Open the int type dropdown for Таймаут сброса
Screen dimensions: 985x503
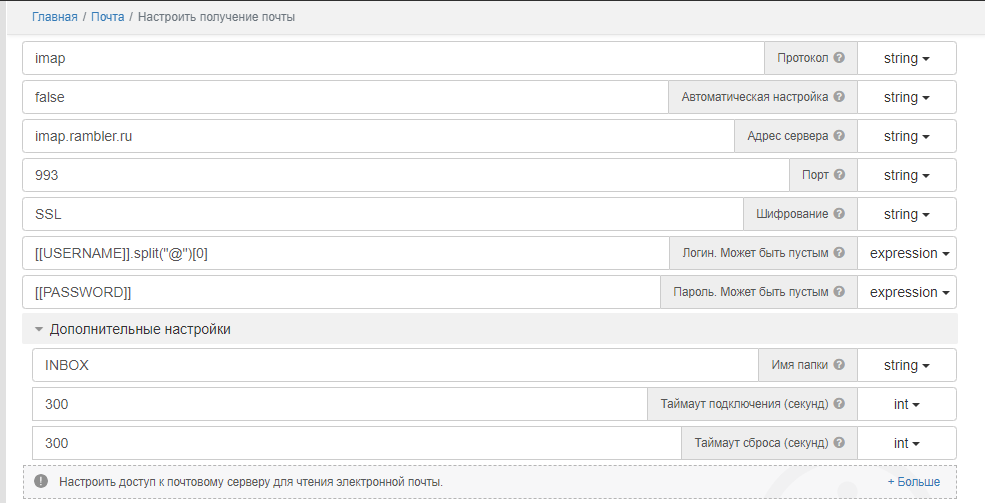click(906, 443)
